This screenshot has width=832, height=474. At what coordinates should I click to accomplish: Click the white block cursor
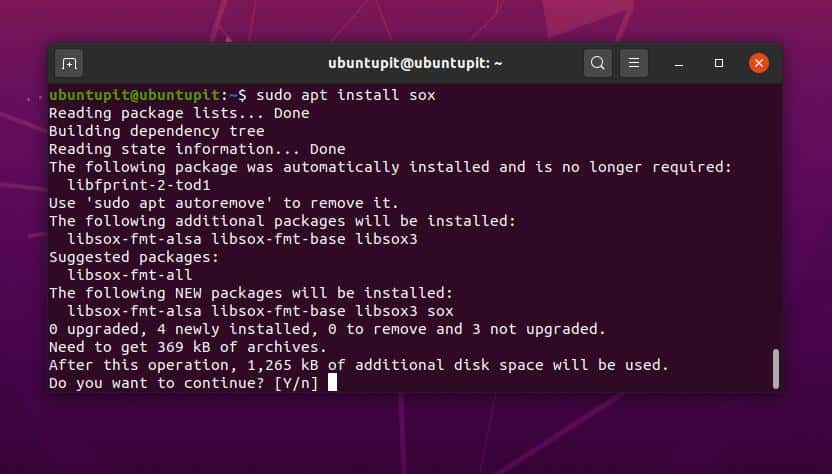pos(332,382)
